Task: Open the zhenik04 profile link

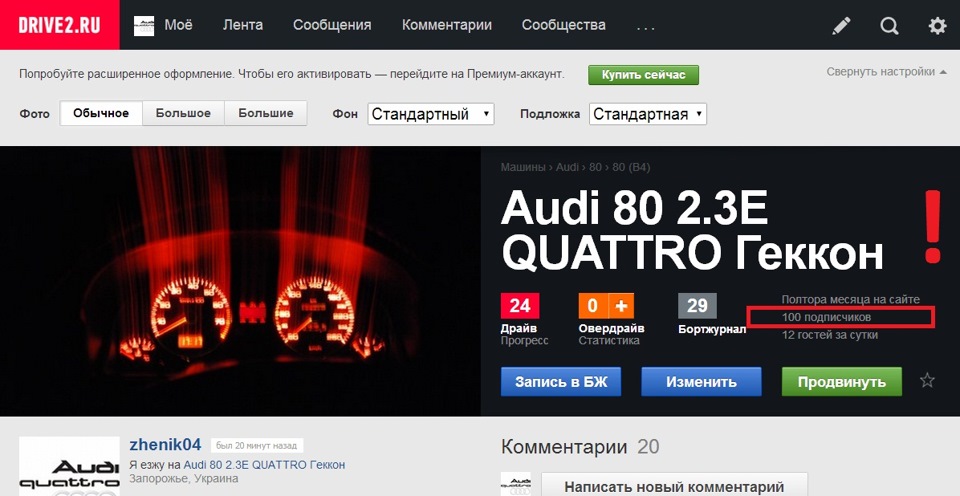Action: pos(165,445)
